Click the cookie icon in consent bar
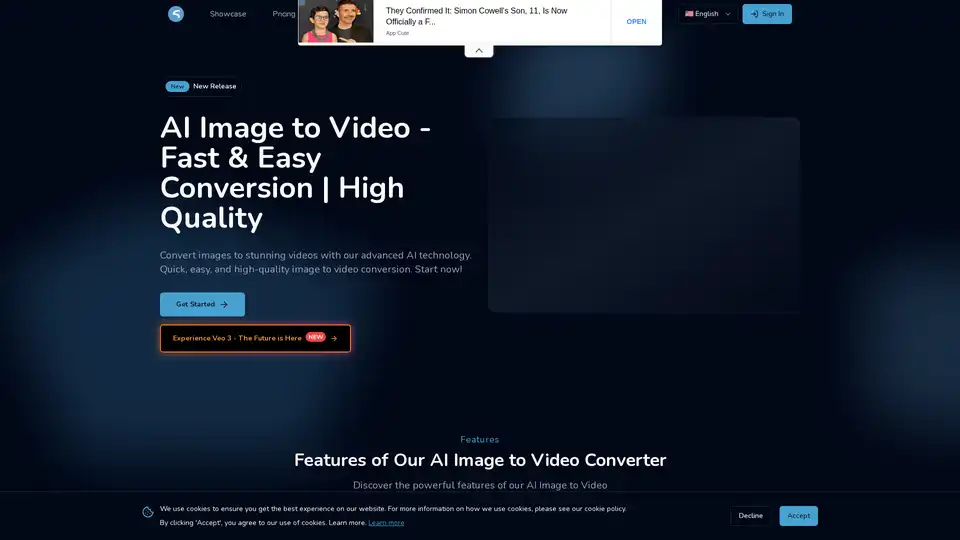 148,512
